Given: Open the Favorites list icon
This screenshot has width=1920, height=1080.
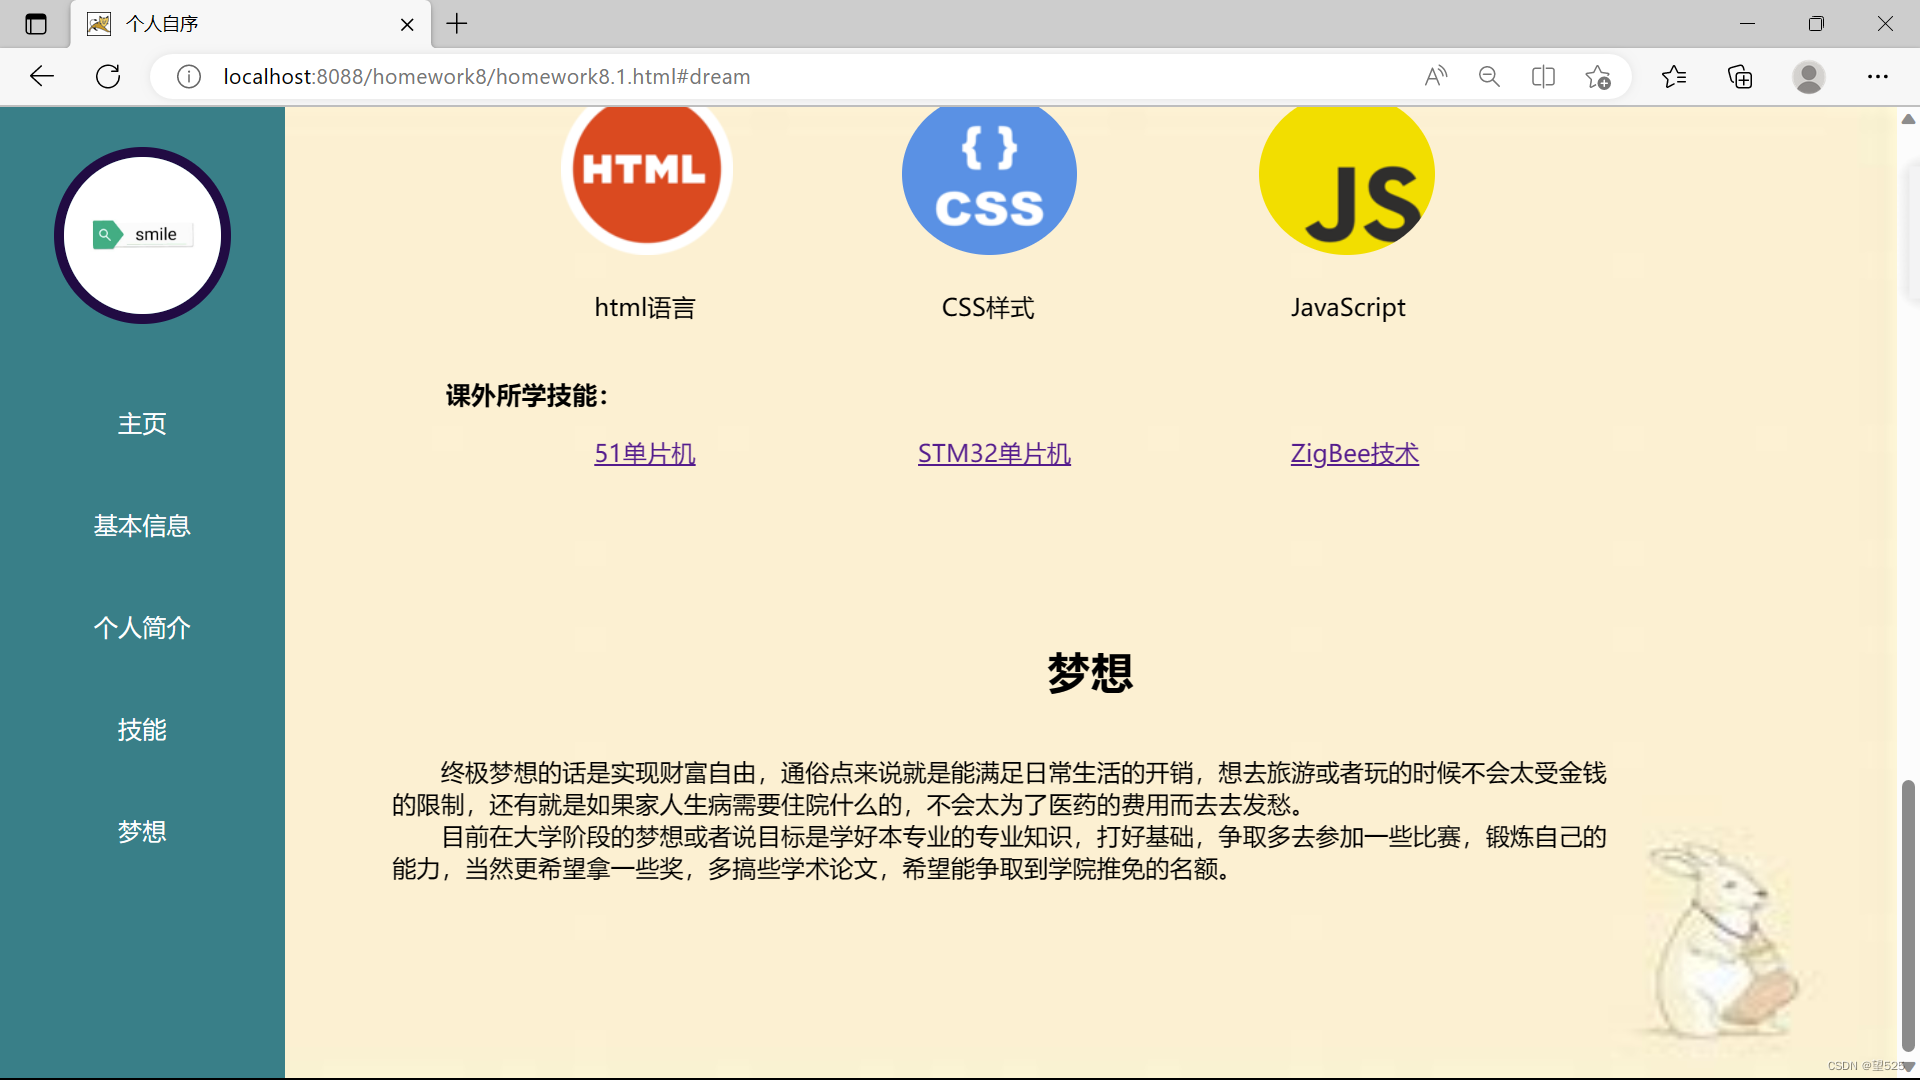Looking at the screenshot, I should tap(1674, 76).
